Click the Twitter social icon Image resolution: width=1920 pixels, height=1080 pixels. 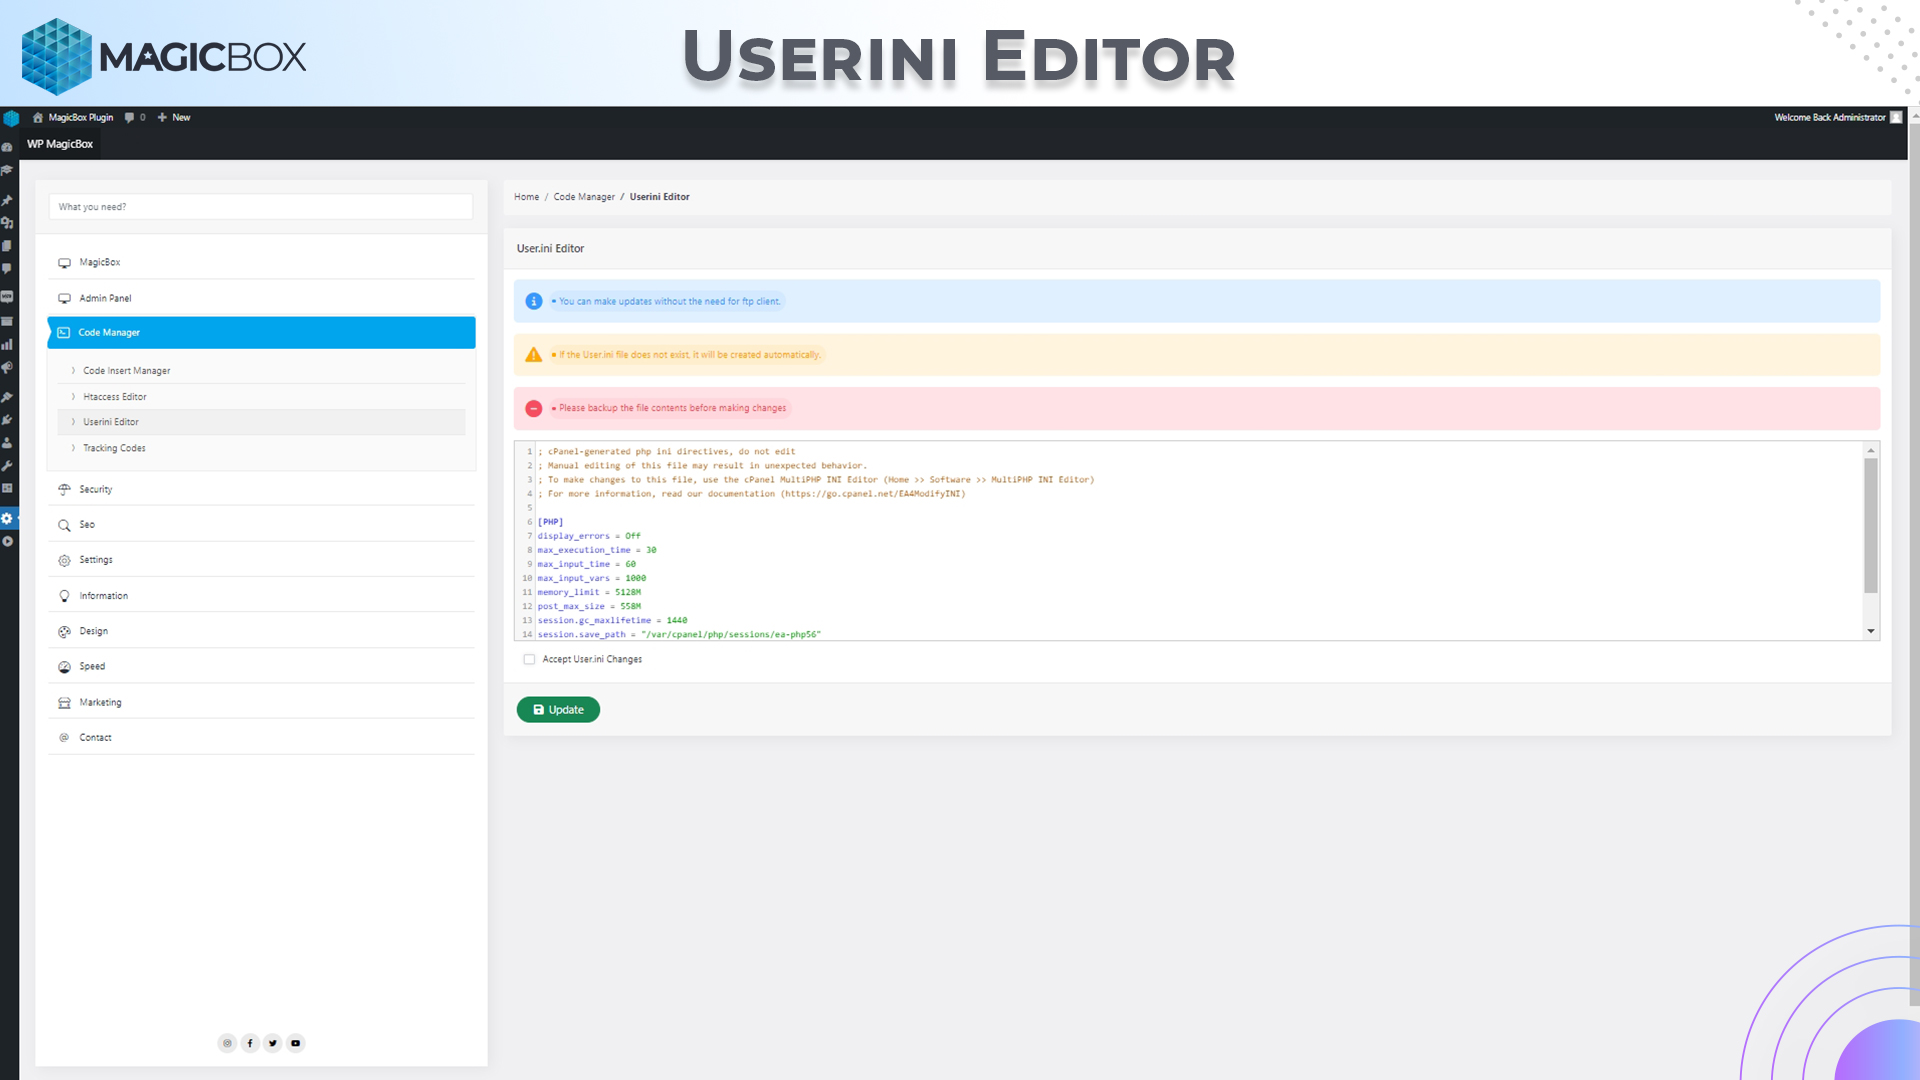273,1043
